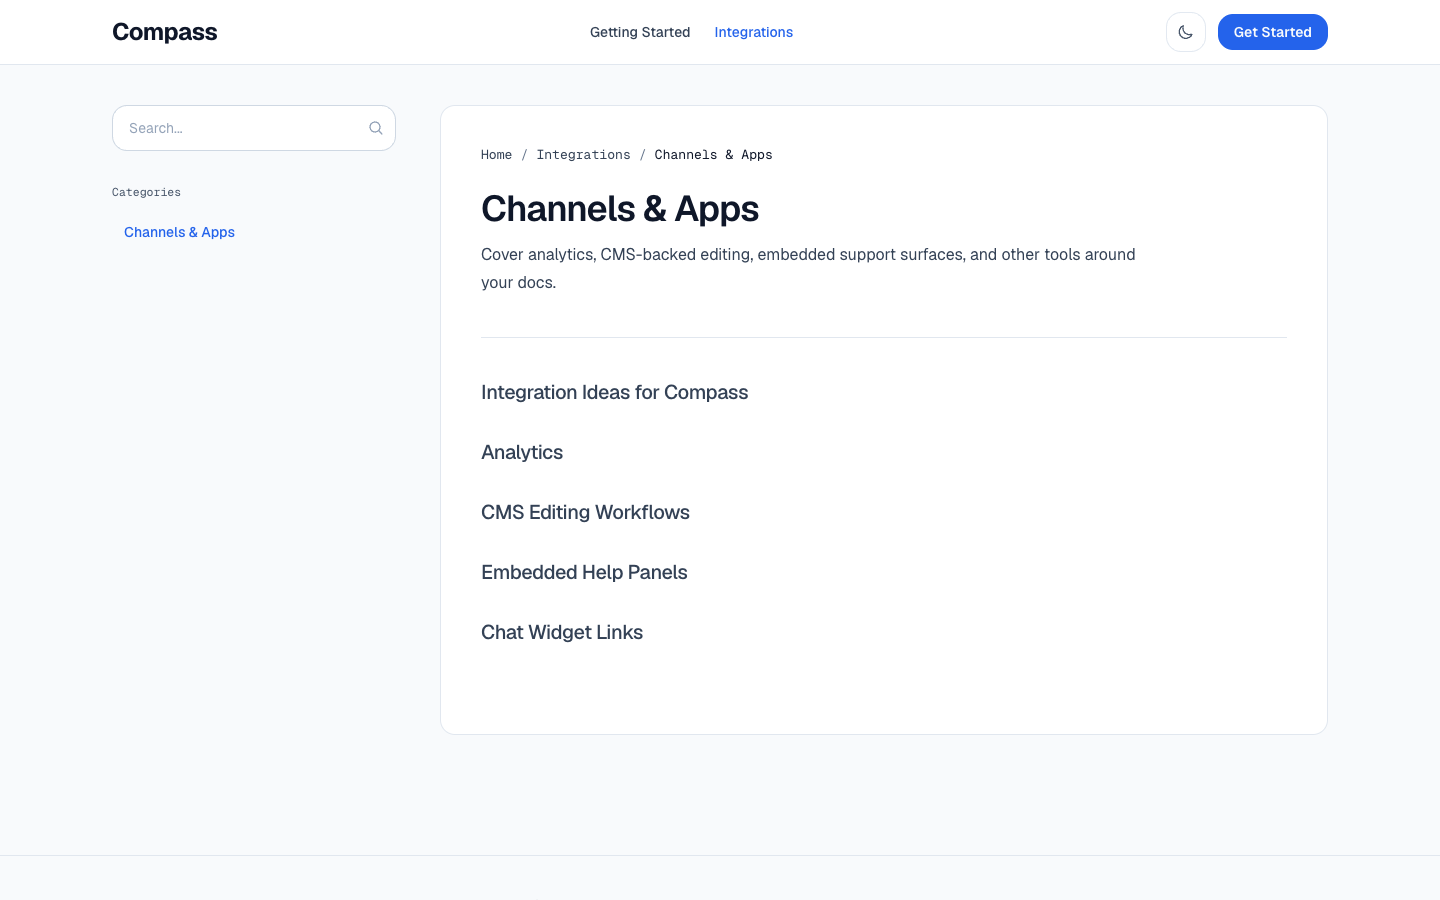The image size is (1440, 900).
Task: Select Channels & Apps in the Categories sidebar
Action: [x=179, y=232]
